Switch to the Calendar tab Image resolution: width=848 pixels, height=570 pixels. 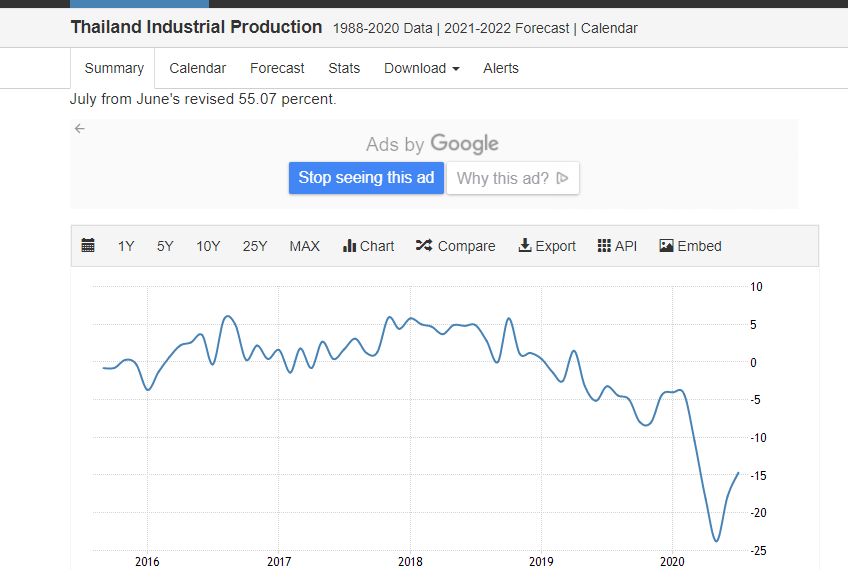pos(197,68)
